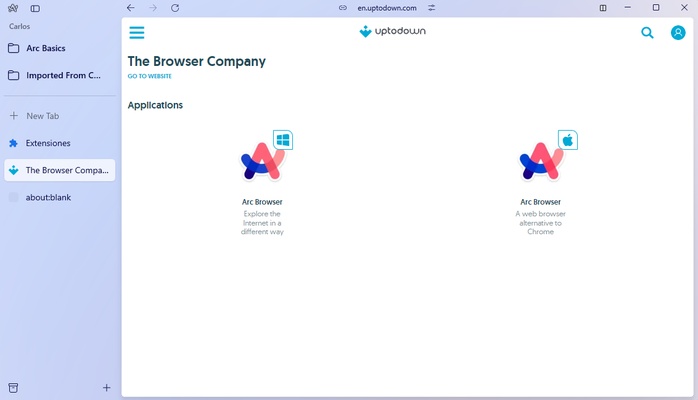The height and width of the screenshot is (400, 698).
Task: Click the plus icon beside New Tab
Action: tap(14, 116)
